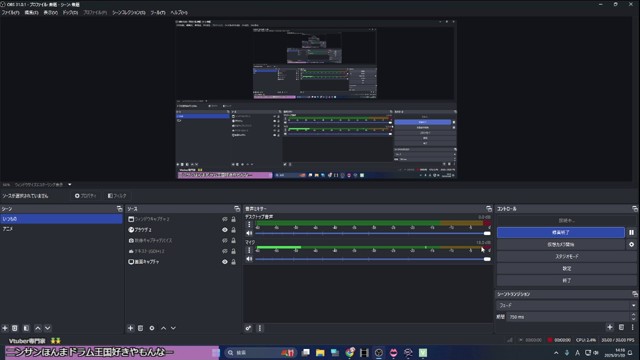
Task: Select the いつもの scene
Action: 61,219
